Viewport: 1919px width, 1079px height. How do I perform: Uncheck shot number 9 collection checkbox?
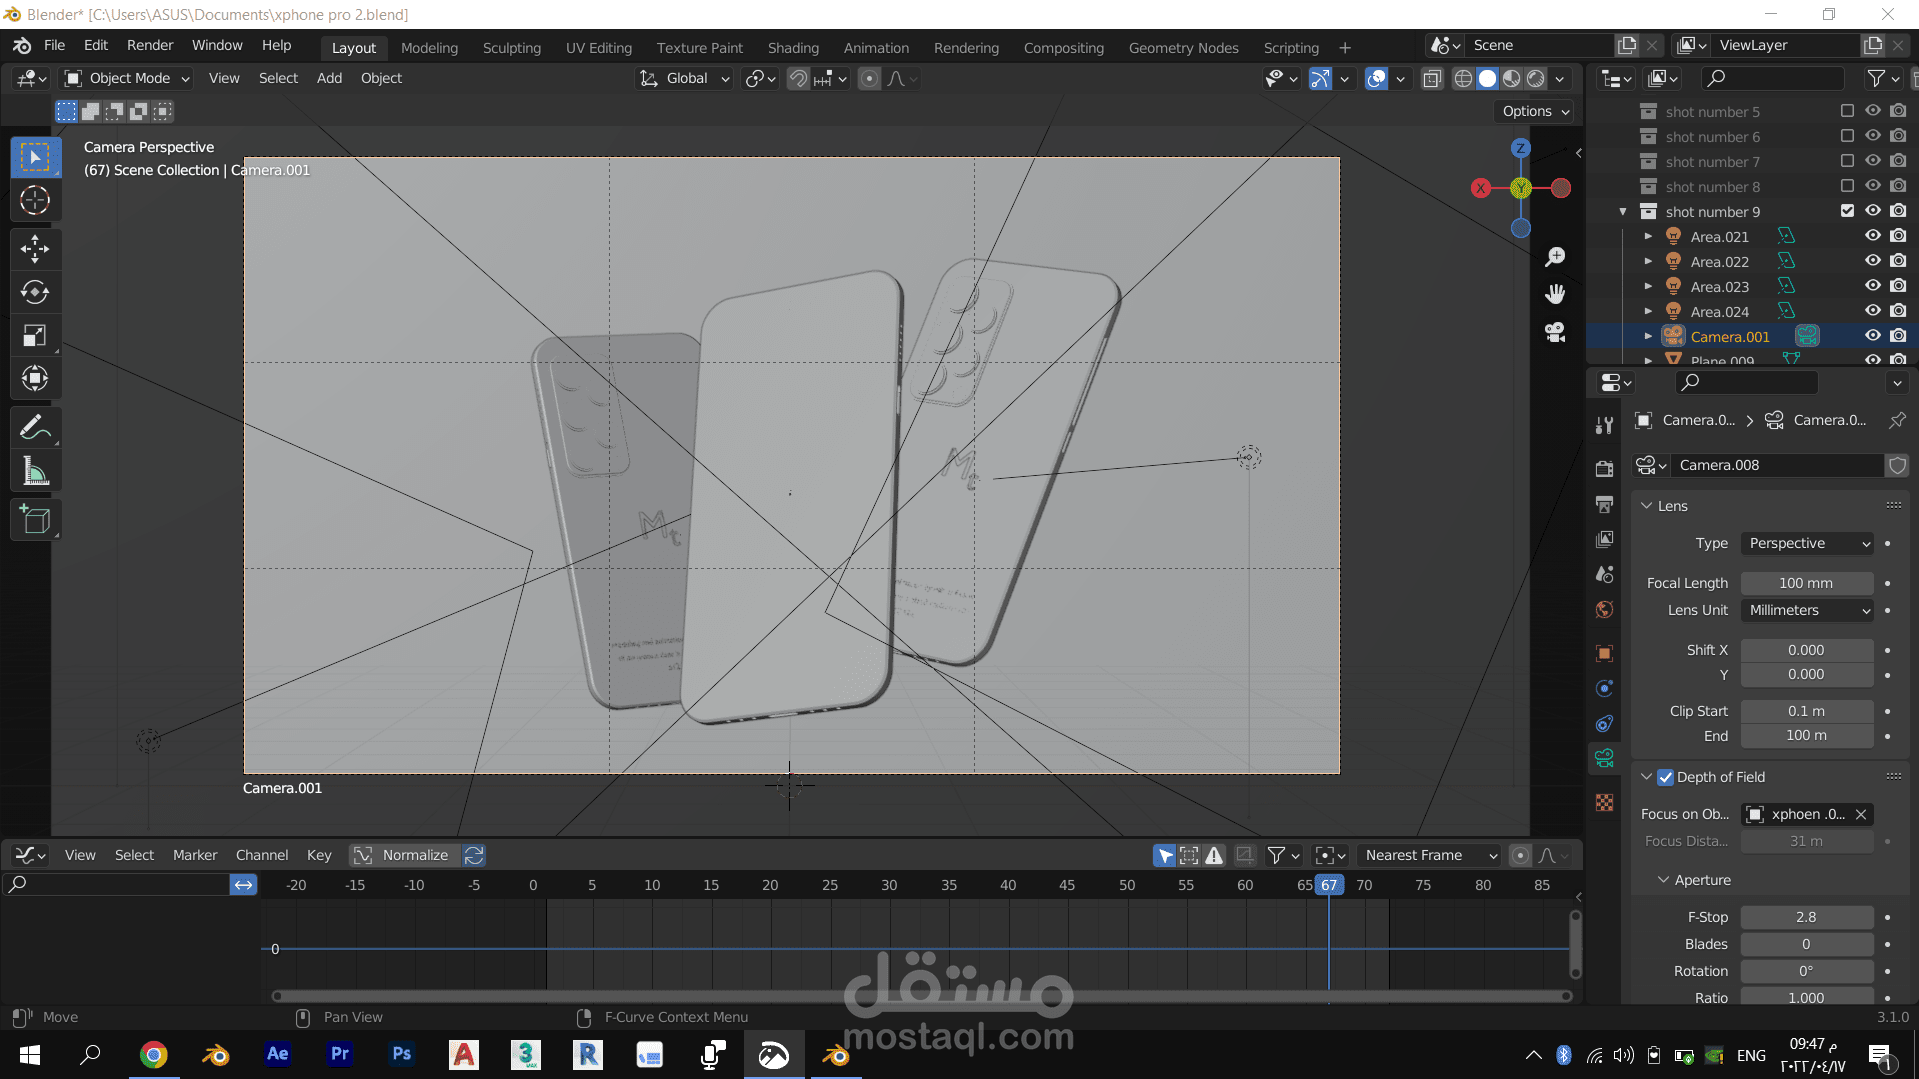click(x=1847, y=211)
